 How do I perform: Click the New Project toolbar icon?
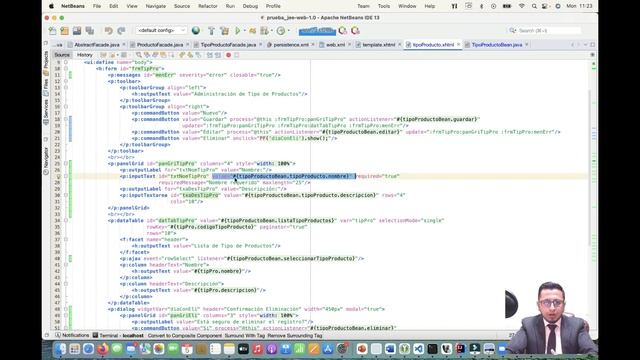tap(64, 31)
